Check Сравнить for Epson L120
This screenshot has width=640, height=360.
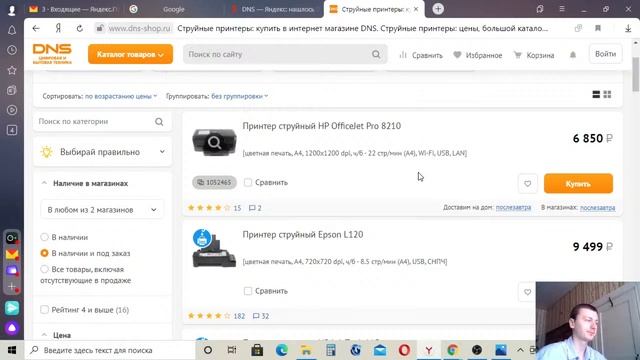(248, 291)
